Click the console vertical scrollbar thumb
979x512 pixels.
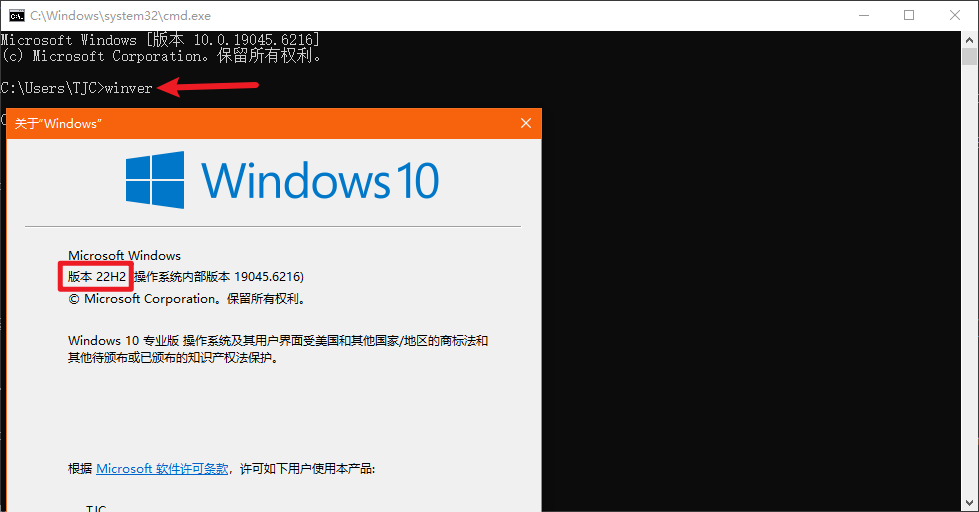pyautogui.click(x=970, y=59)
